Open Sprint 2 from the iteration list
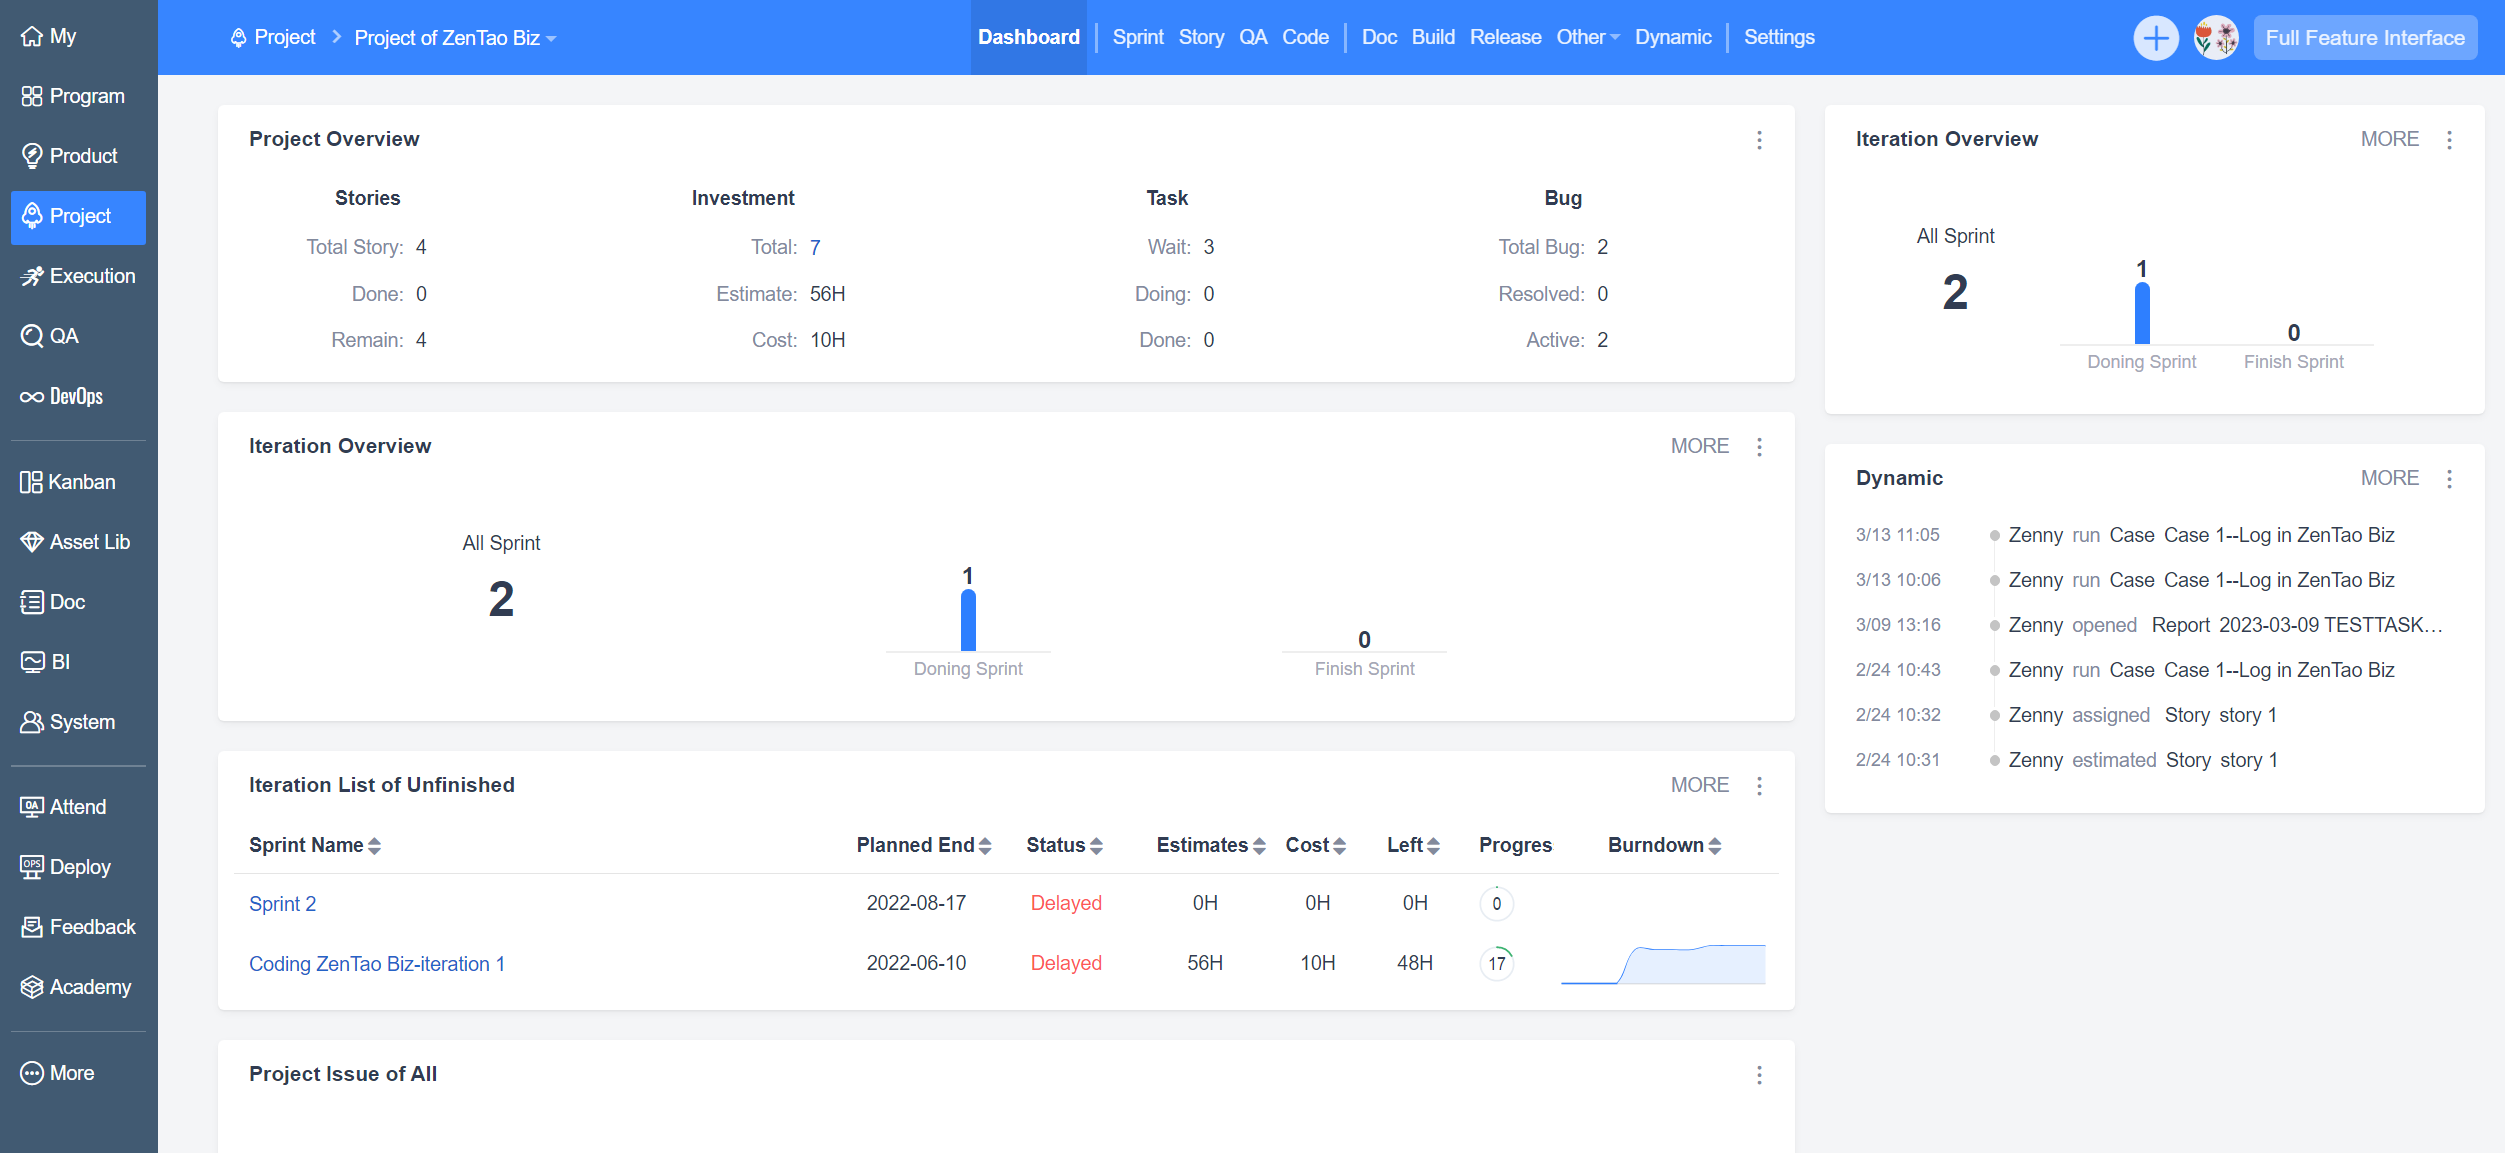This screenshot has width=2505, height=1153. point(282,903)
